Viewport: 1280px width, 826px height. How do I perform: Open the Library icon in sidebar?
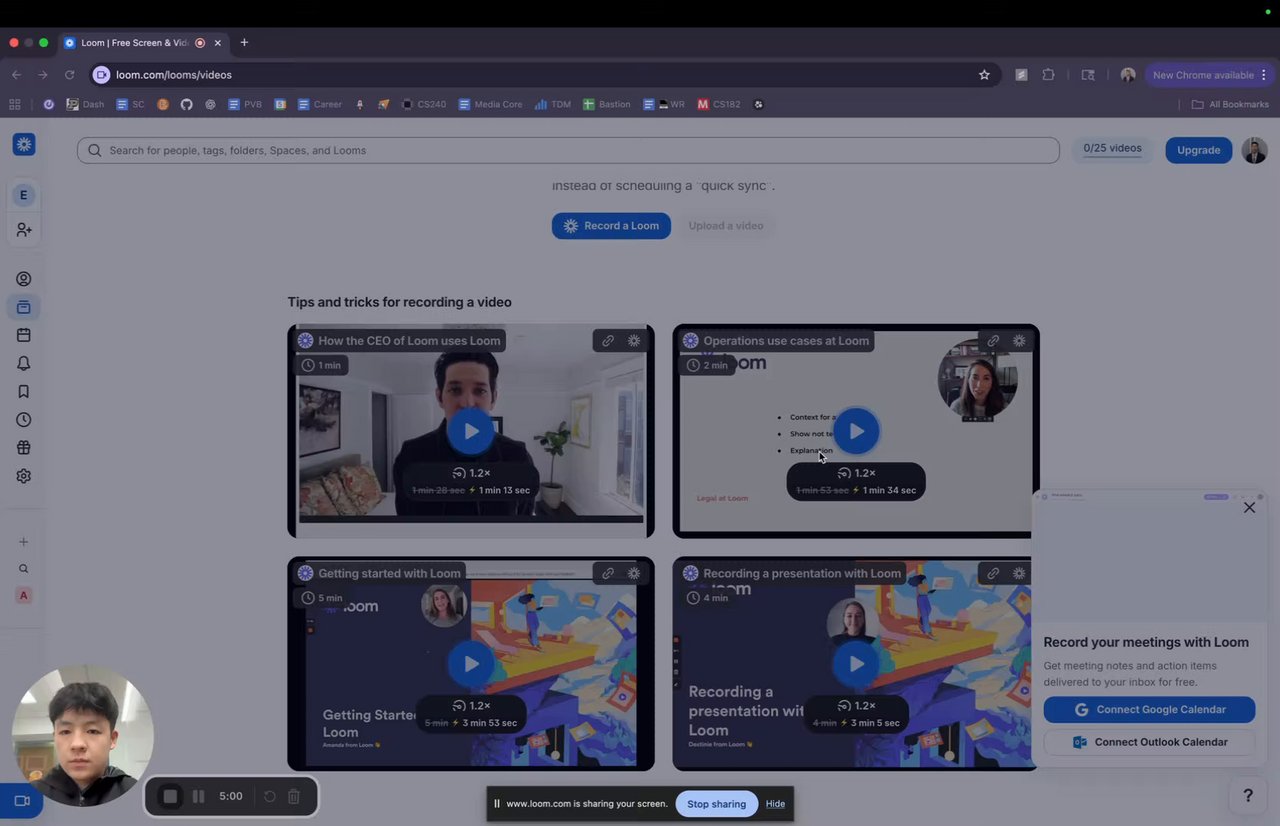click(x=24, y=307)
